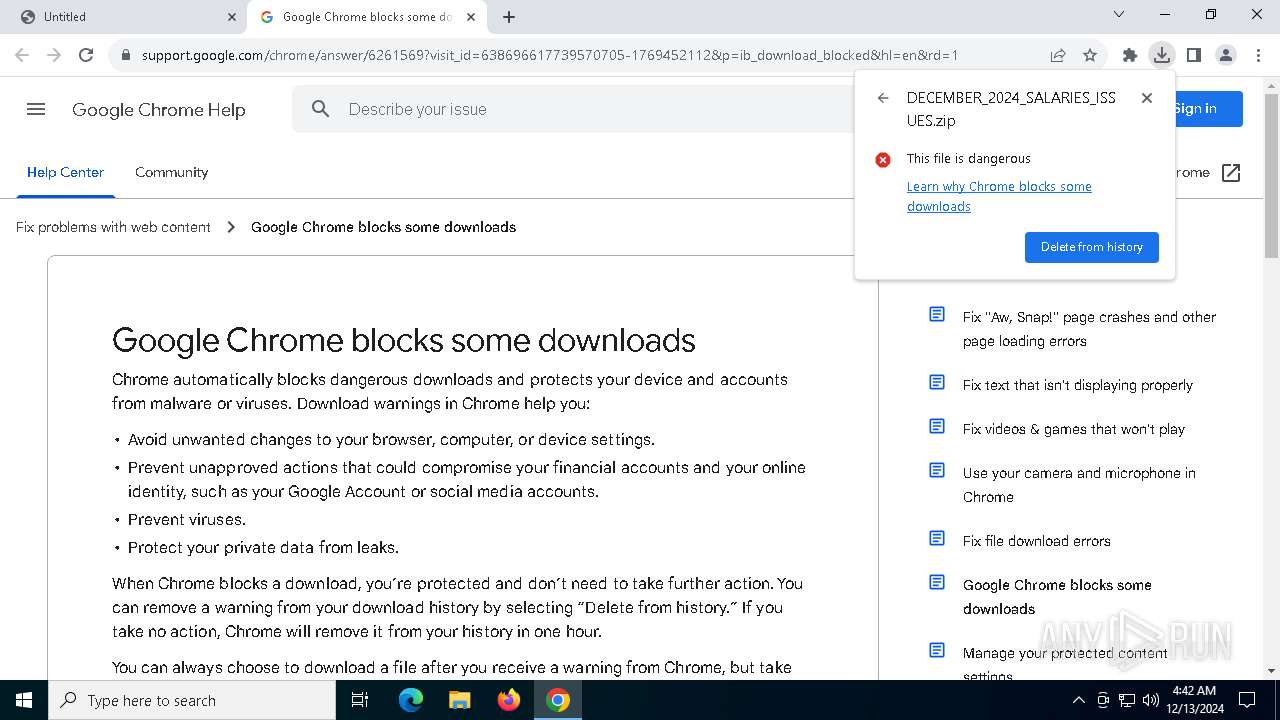This screenshot has height=720, width=1280.
Task: Open the Windows Start menu
Action: coord(23,700)
